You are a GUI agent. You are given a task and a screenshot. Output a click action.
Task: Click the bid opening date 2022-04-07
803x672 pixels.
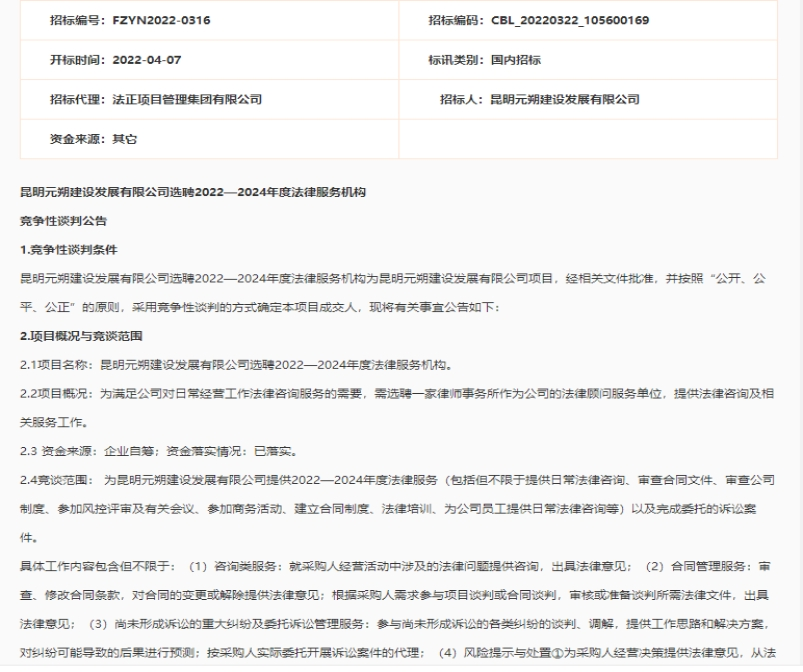[x=146, y=60]
